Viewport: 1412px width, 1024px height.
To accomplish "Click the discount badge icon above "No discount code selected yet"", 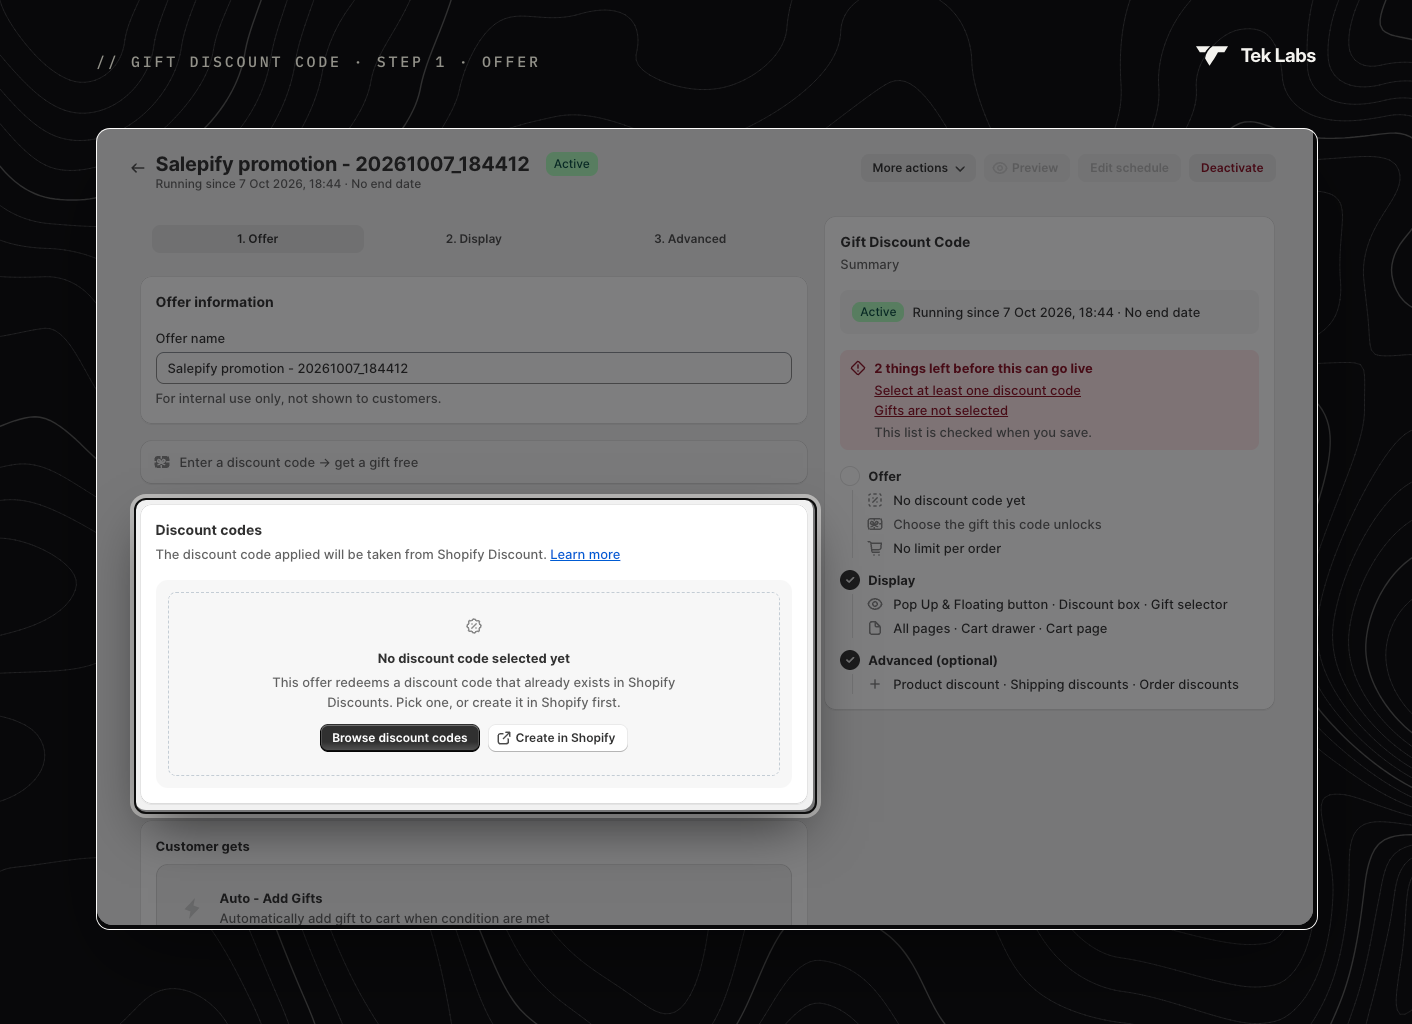I will 474,626.
